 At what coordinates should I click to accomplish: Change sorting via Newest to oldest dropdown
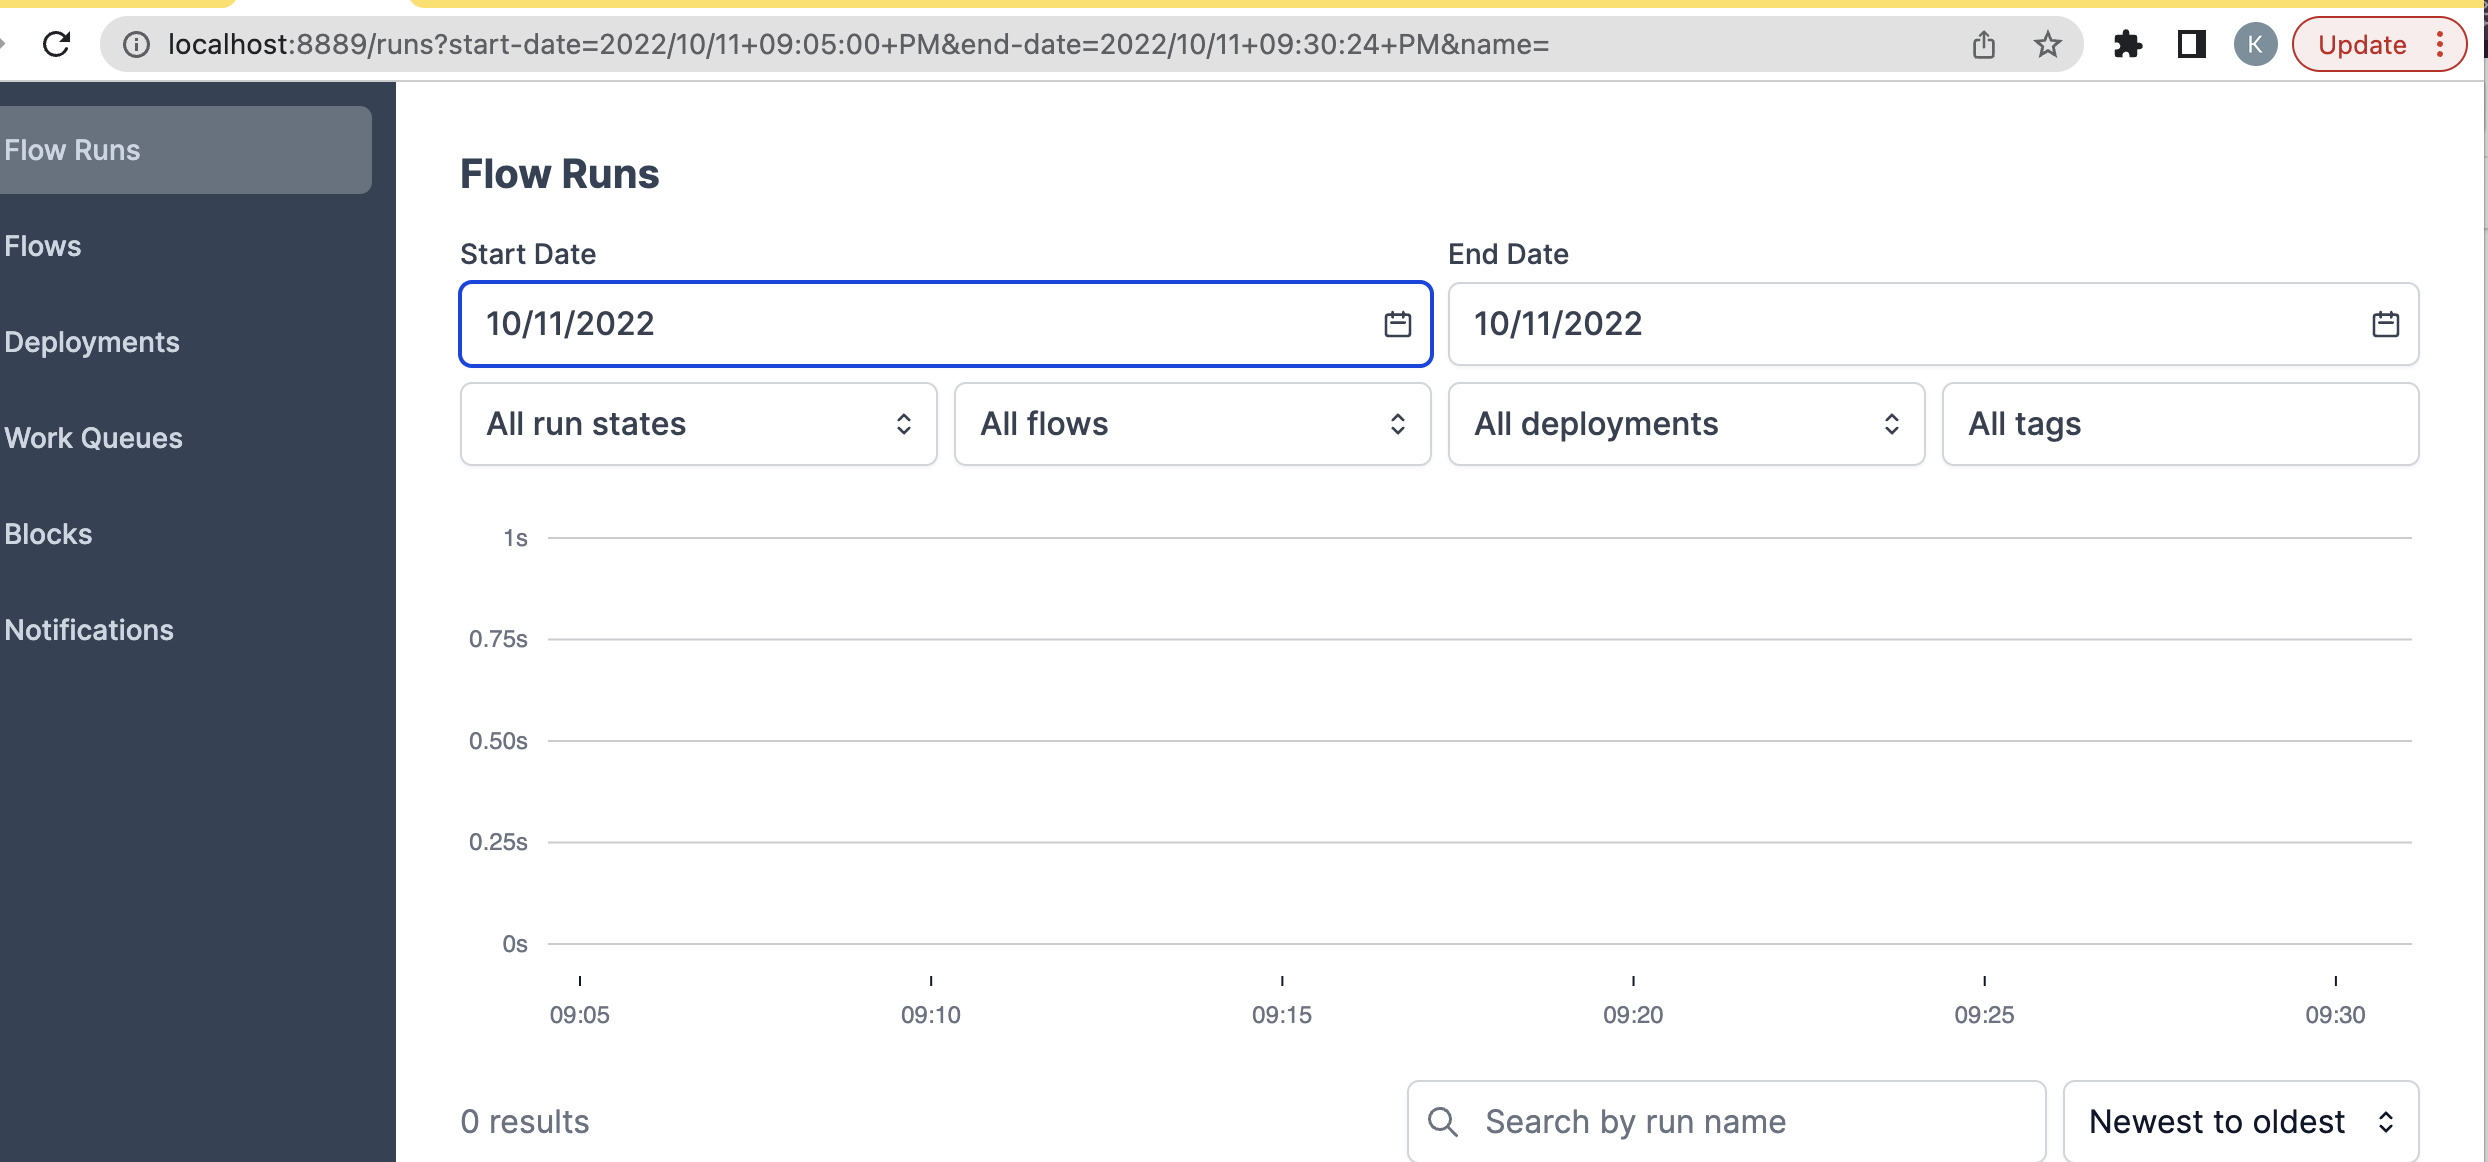click(2240, 1121)
